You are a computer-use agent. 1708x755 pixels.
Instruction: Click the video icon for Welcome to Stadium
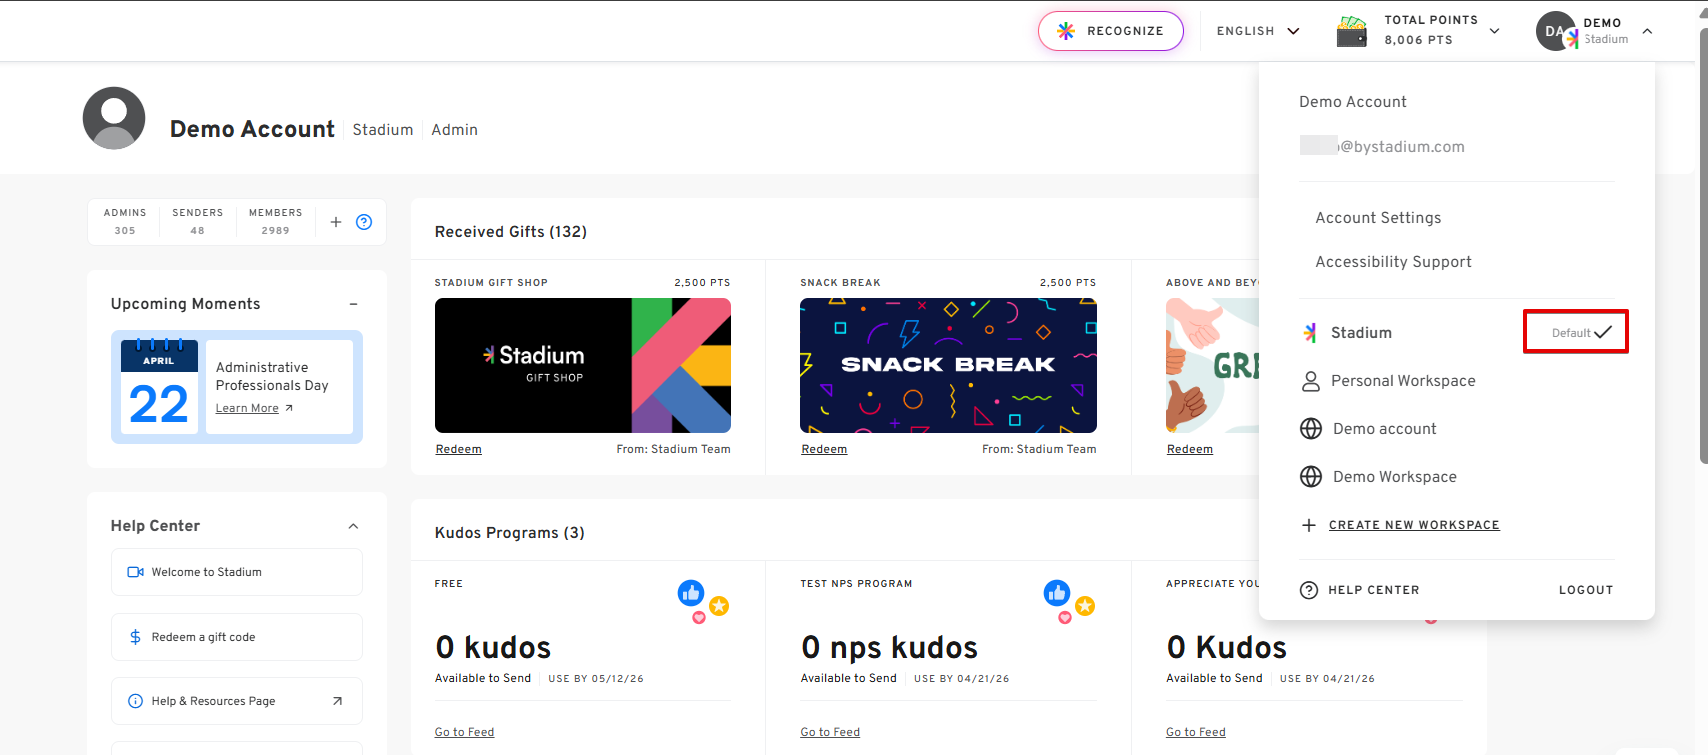click(x=135, y=572)
